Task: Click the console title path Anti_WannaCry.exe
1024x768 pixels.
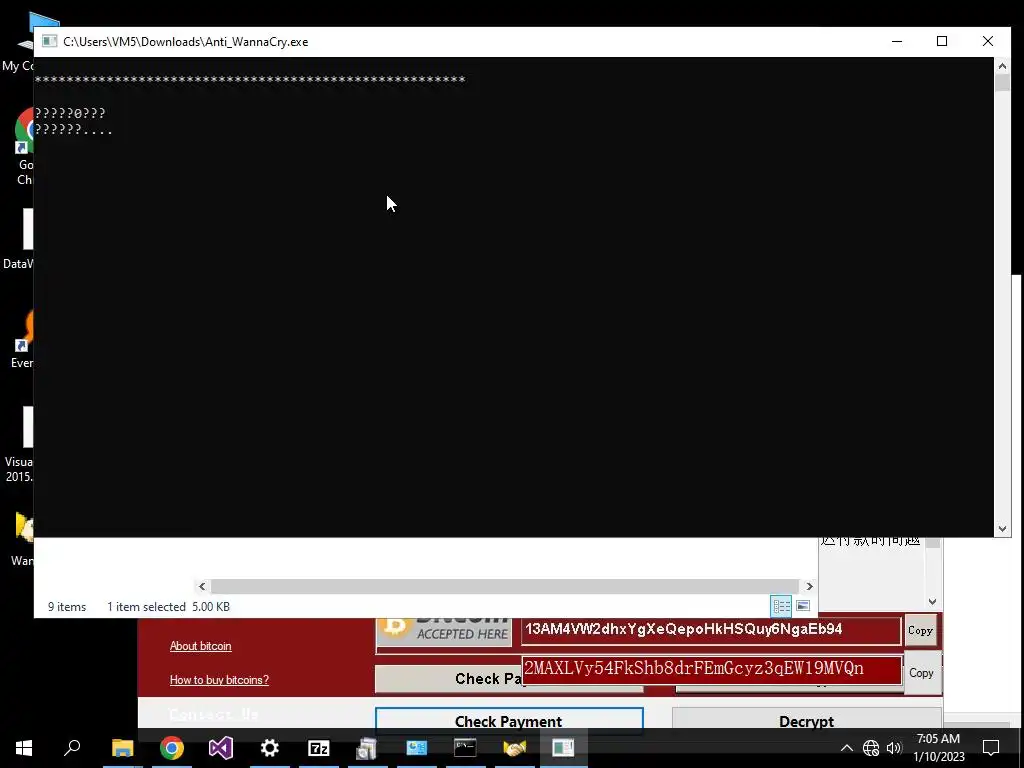Action: click(x=185, y=42)
